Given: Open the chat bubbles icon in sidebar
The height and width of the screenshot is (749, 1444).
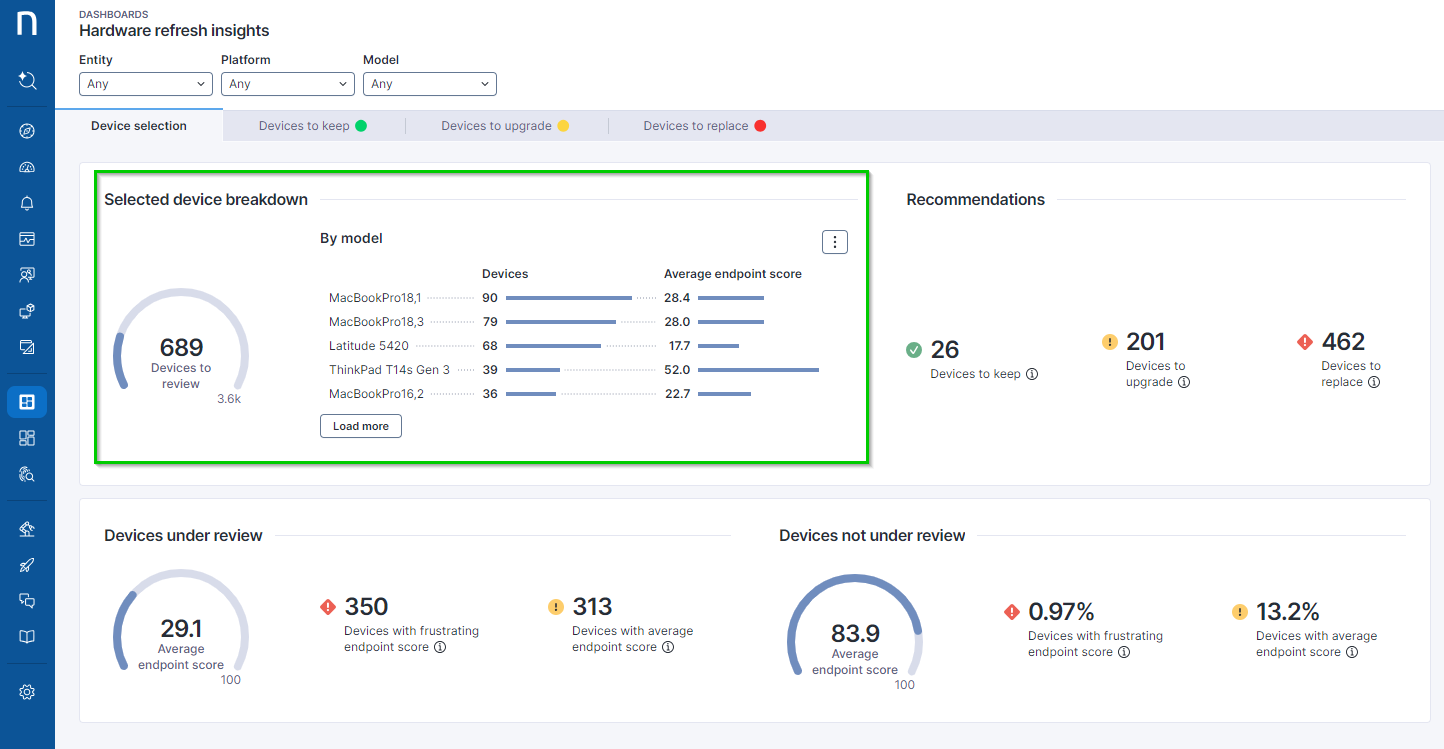Looking at the screenshot, I should point(27,601).
